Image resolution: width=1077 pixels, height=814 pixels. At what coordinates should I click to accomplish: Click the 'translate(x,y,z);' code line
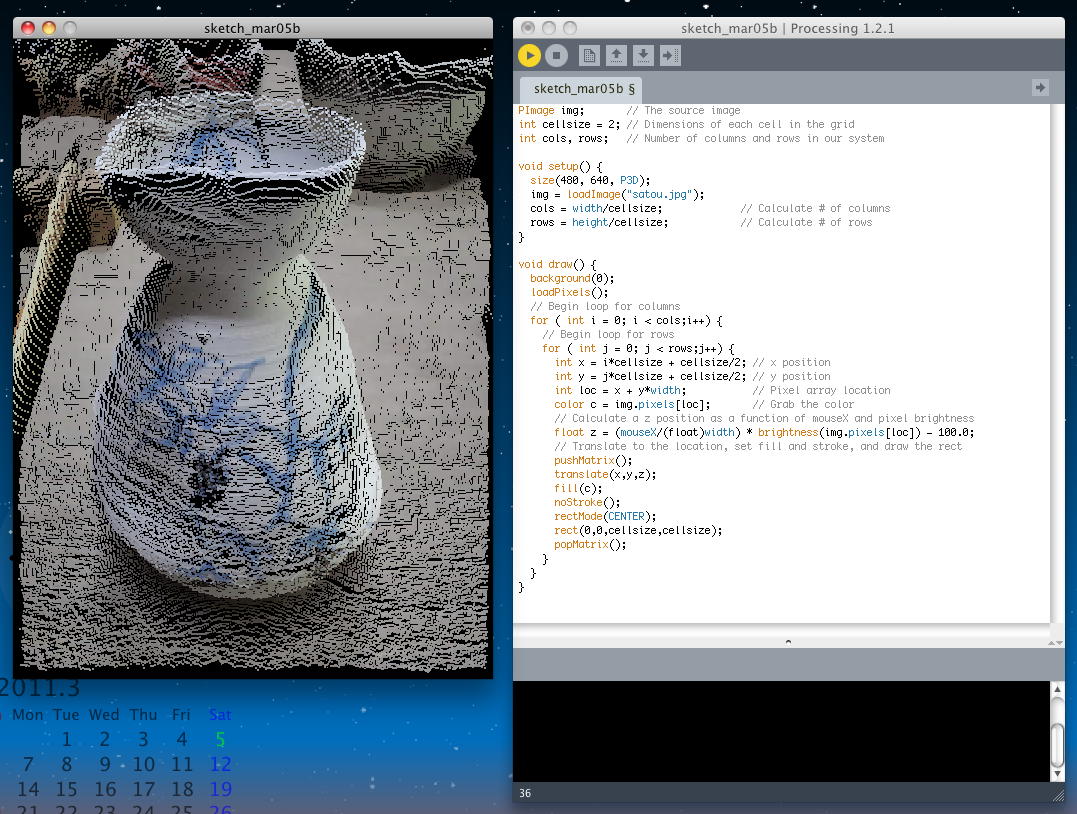point(604,474)
